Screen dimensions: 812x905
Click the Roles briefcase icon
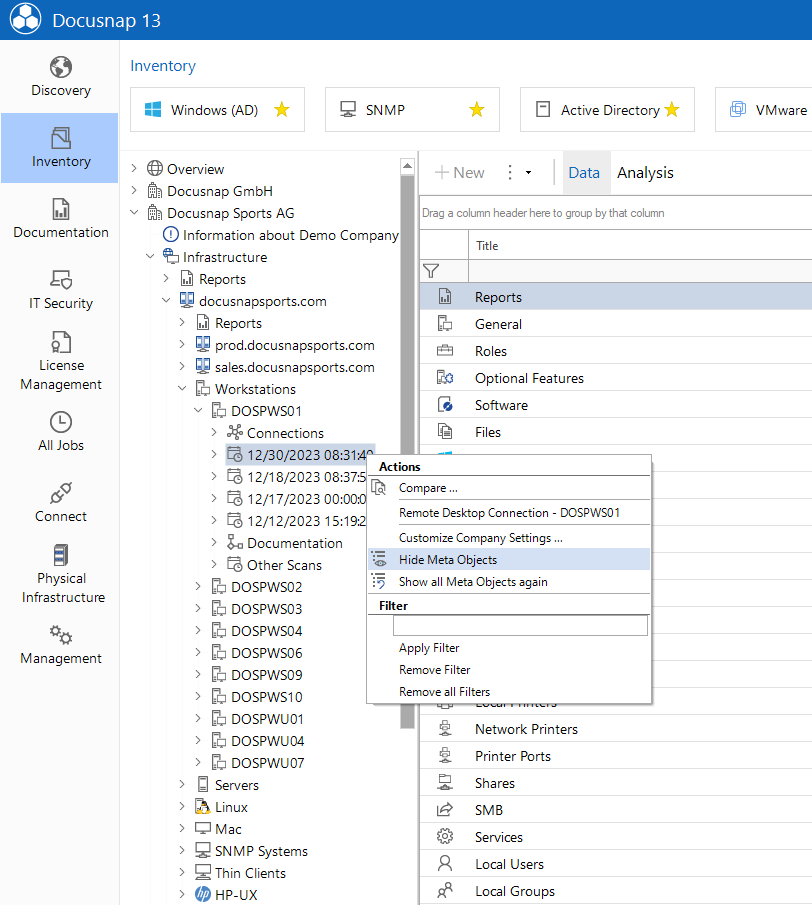pos(444,350)
